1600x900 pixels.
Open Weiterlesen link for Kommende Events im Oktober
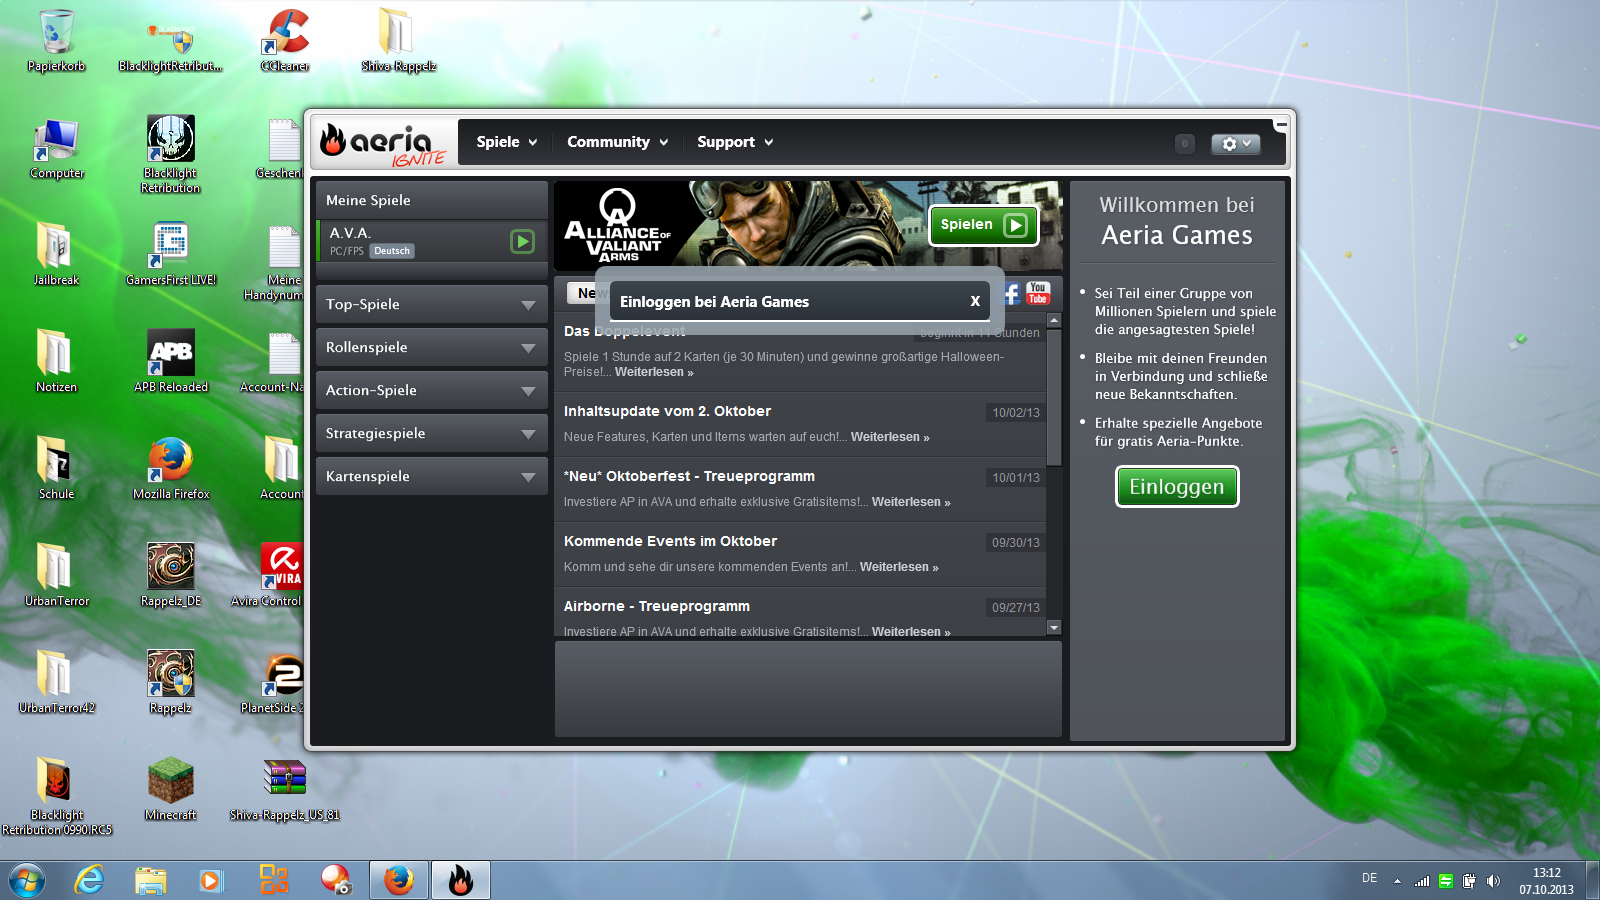point(899,567)
